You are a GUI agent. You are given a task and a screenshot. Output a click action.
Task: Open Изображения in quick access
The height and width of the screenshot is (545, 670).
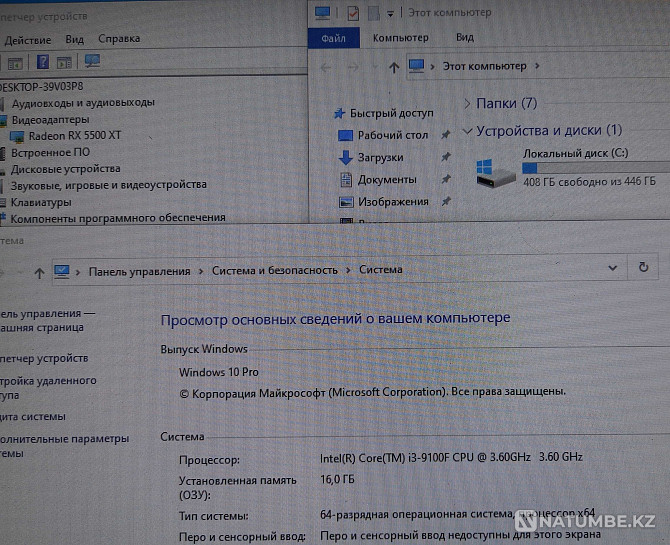click(393, 202)
